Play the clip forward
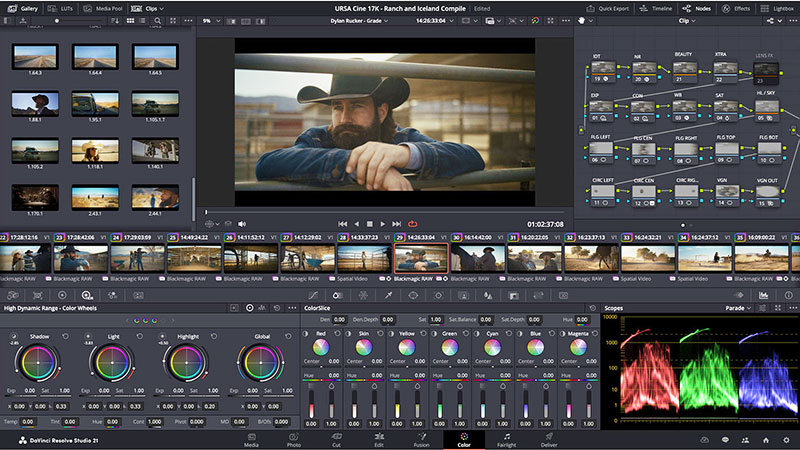This screenshot has width=800, height=450. coord(383,224)
